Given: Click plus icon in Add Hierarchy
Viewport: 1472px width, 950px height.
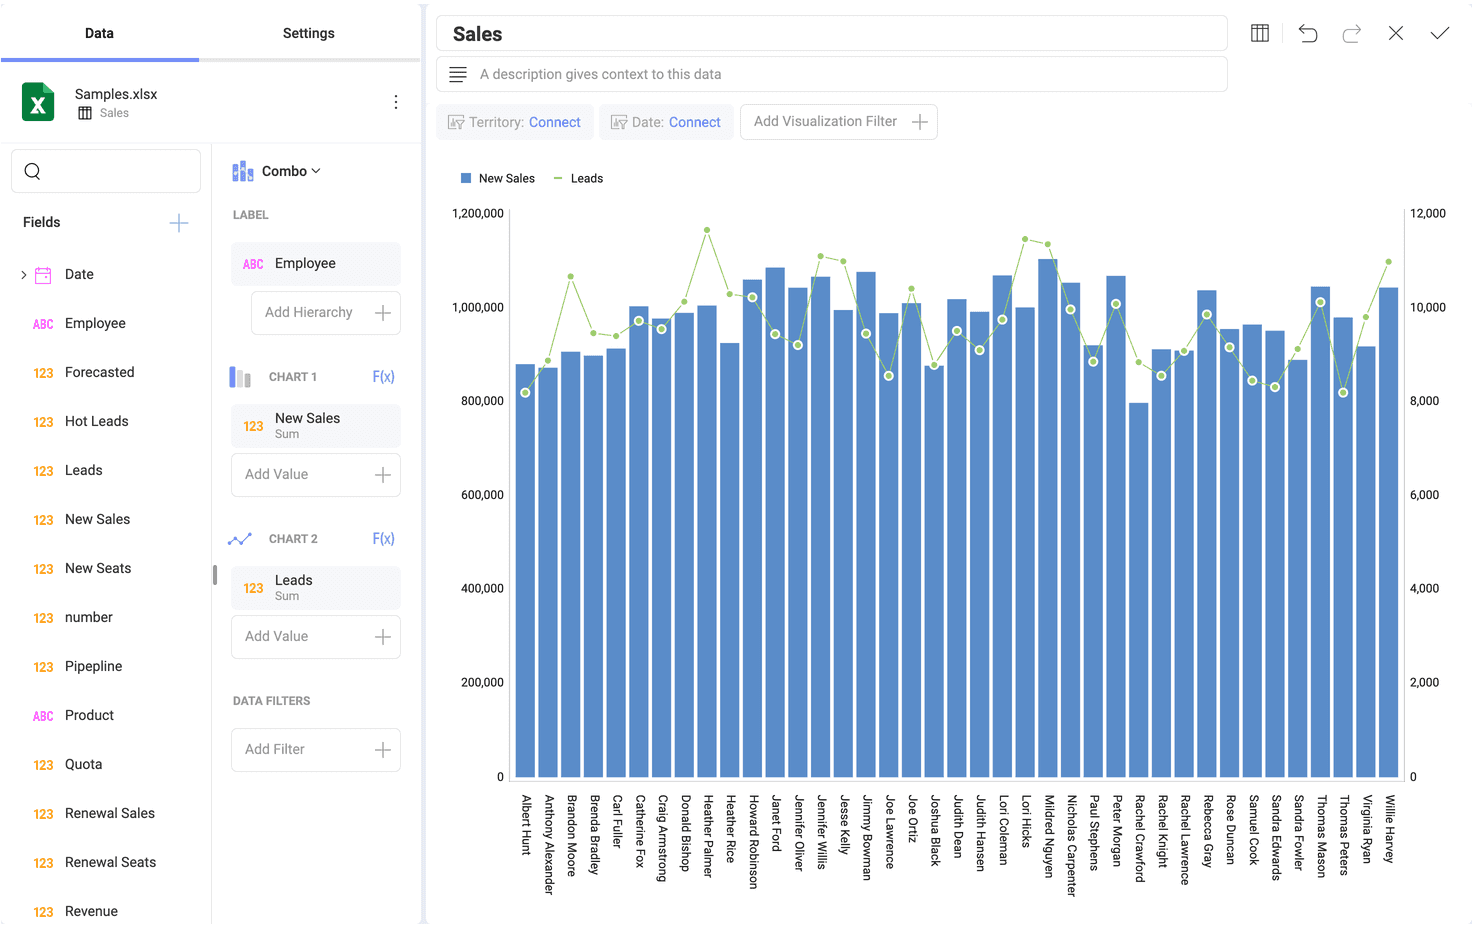Looking at the screenshot, I should tap(383, 313).
